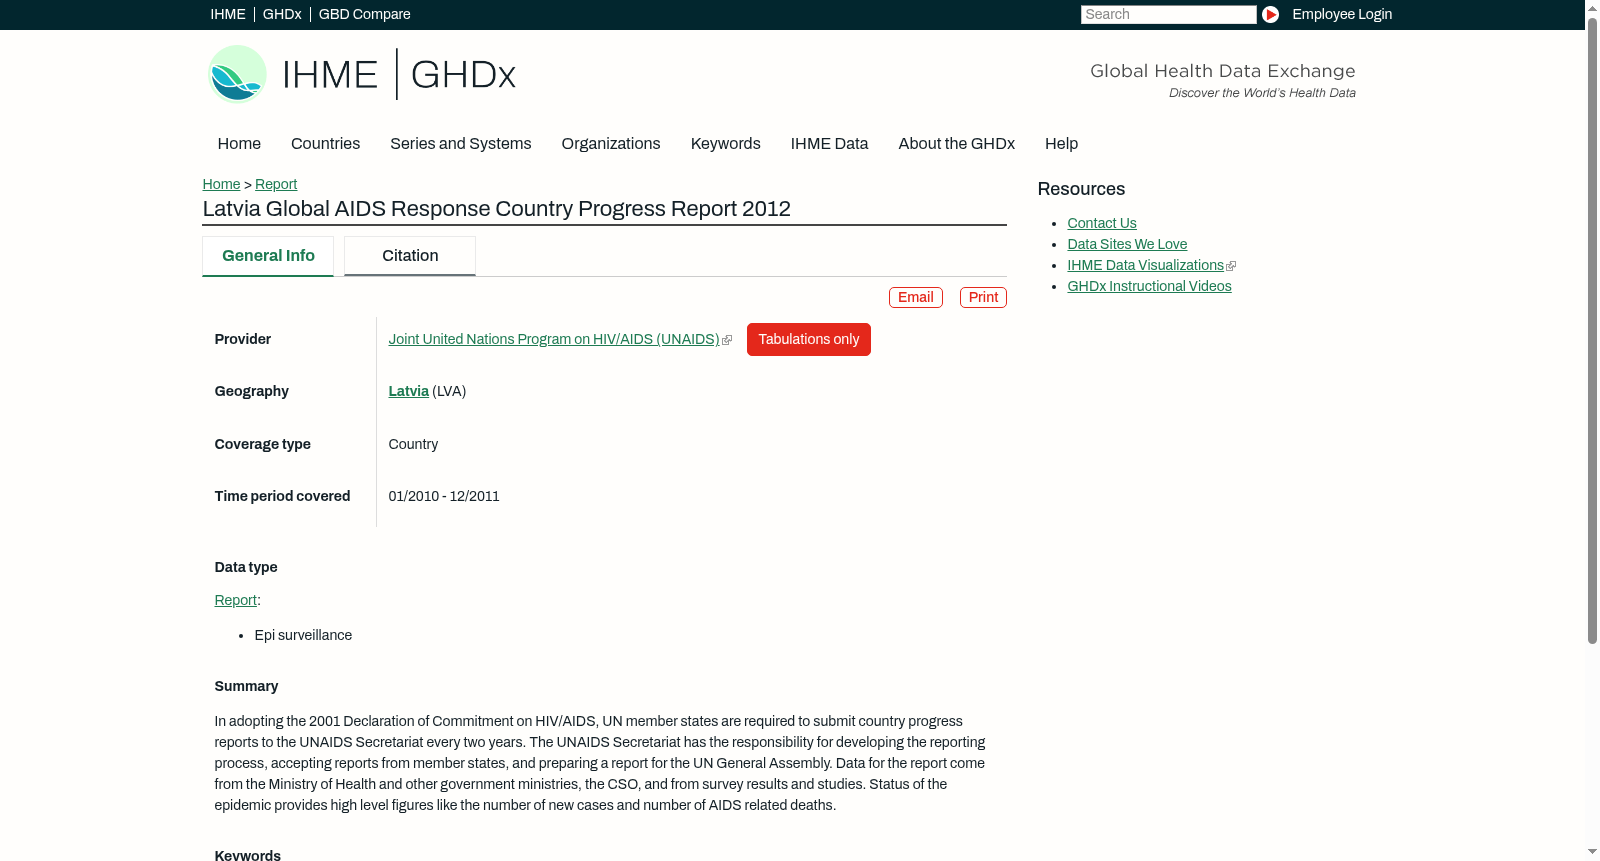
Task: Click the page vertical scrollbar thumb
Action: tap(1592, 330)
